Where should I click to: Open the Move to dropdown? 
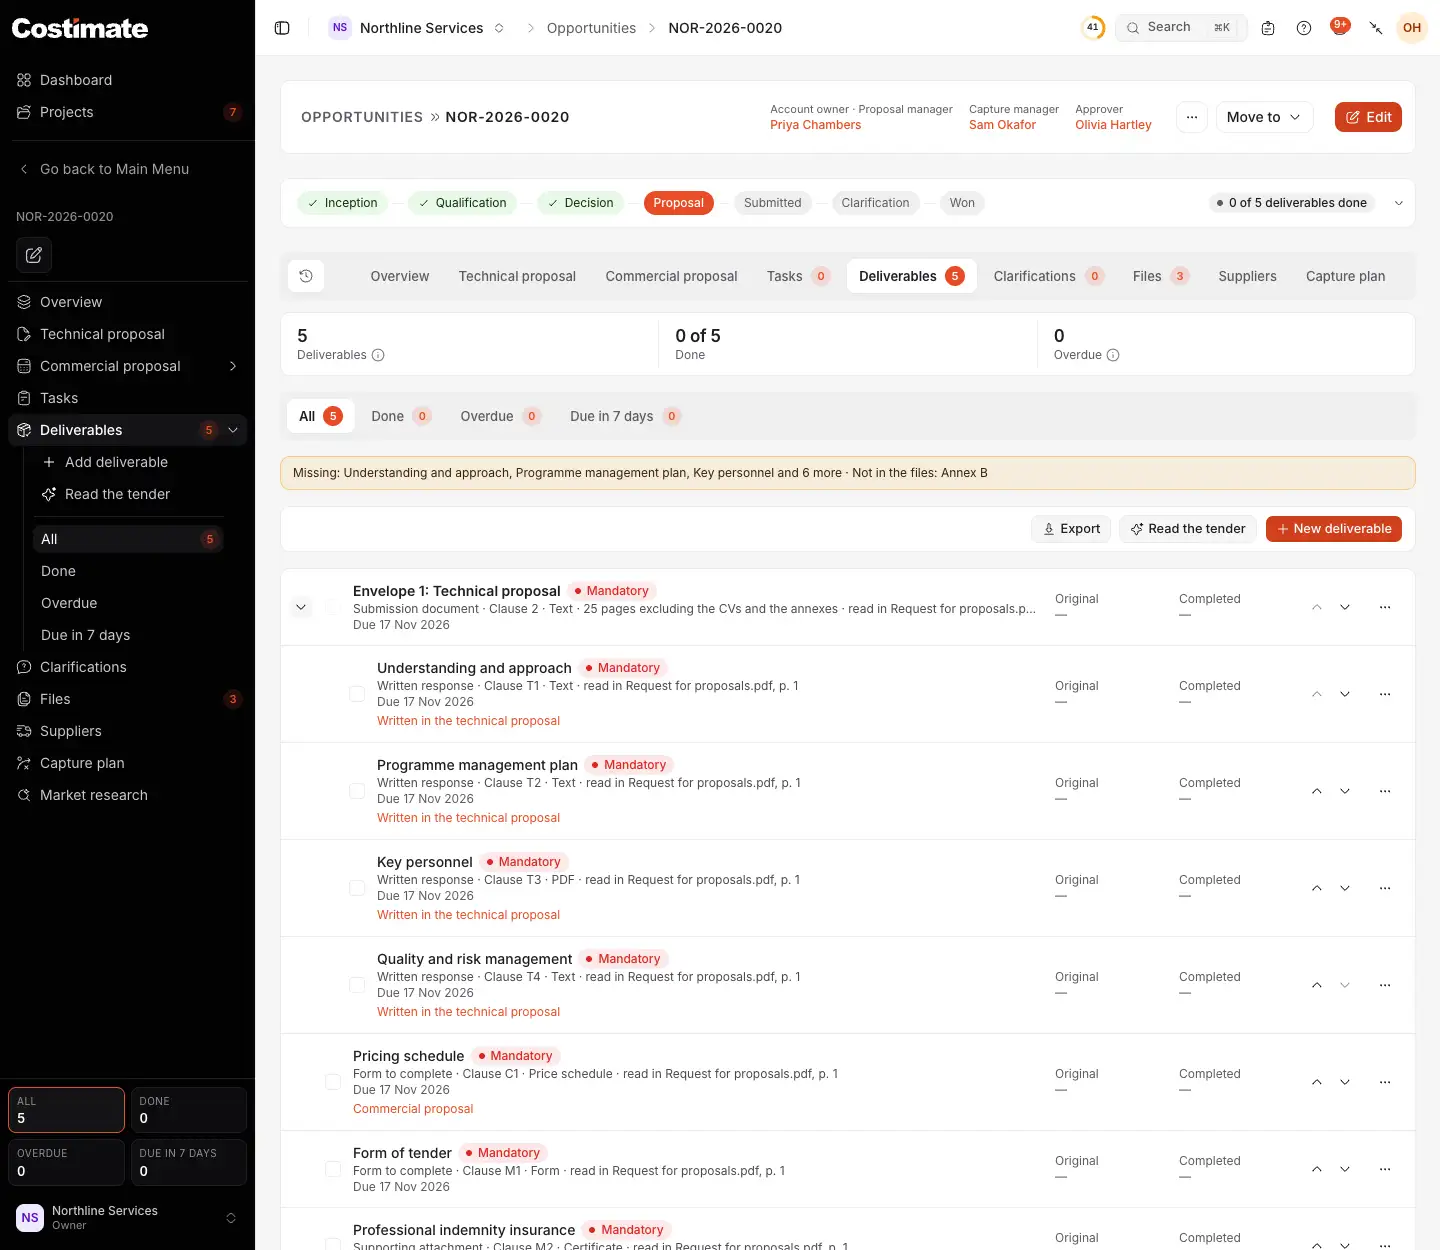point(1264,117)
